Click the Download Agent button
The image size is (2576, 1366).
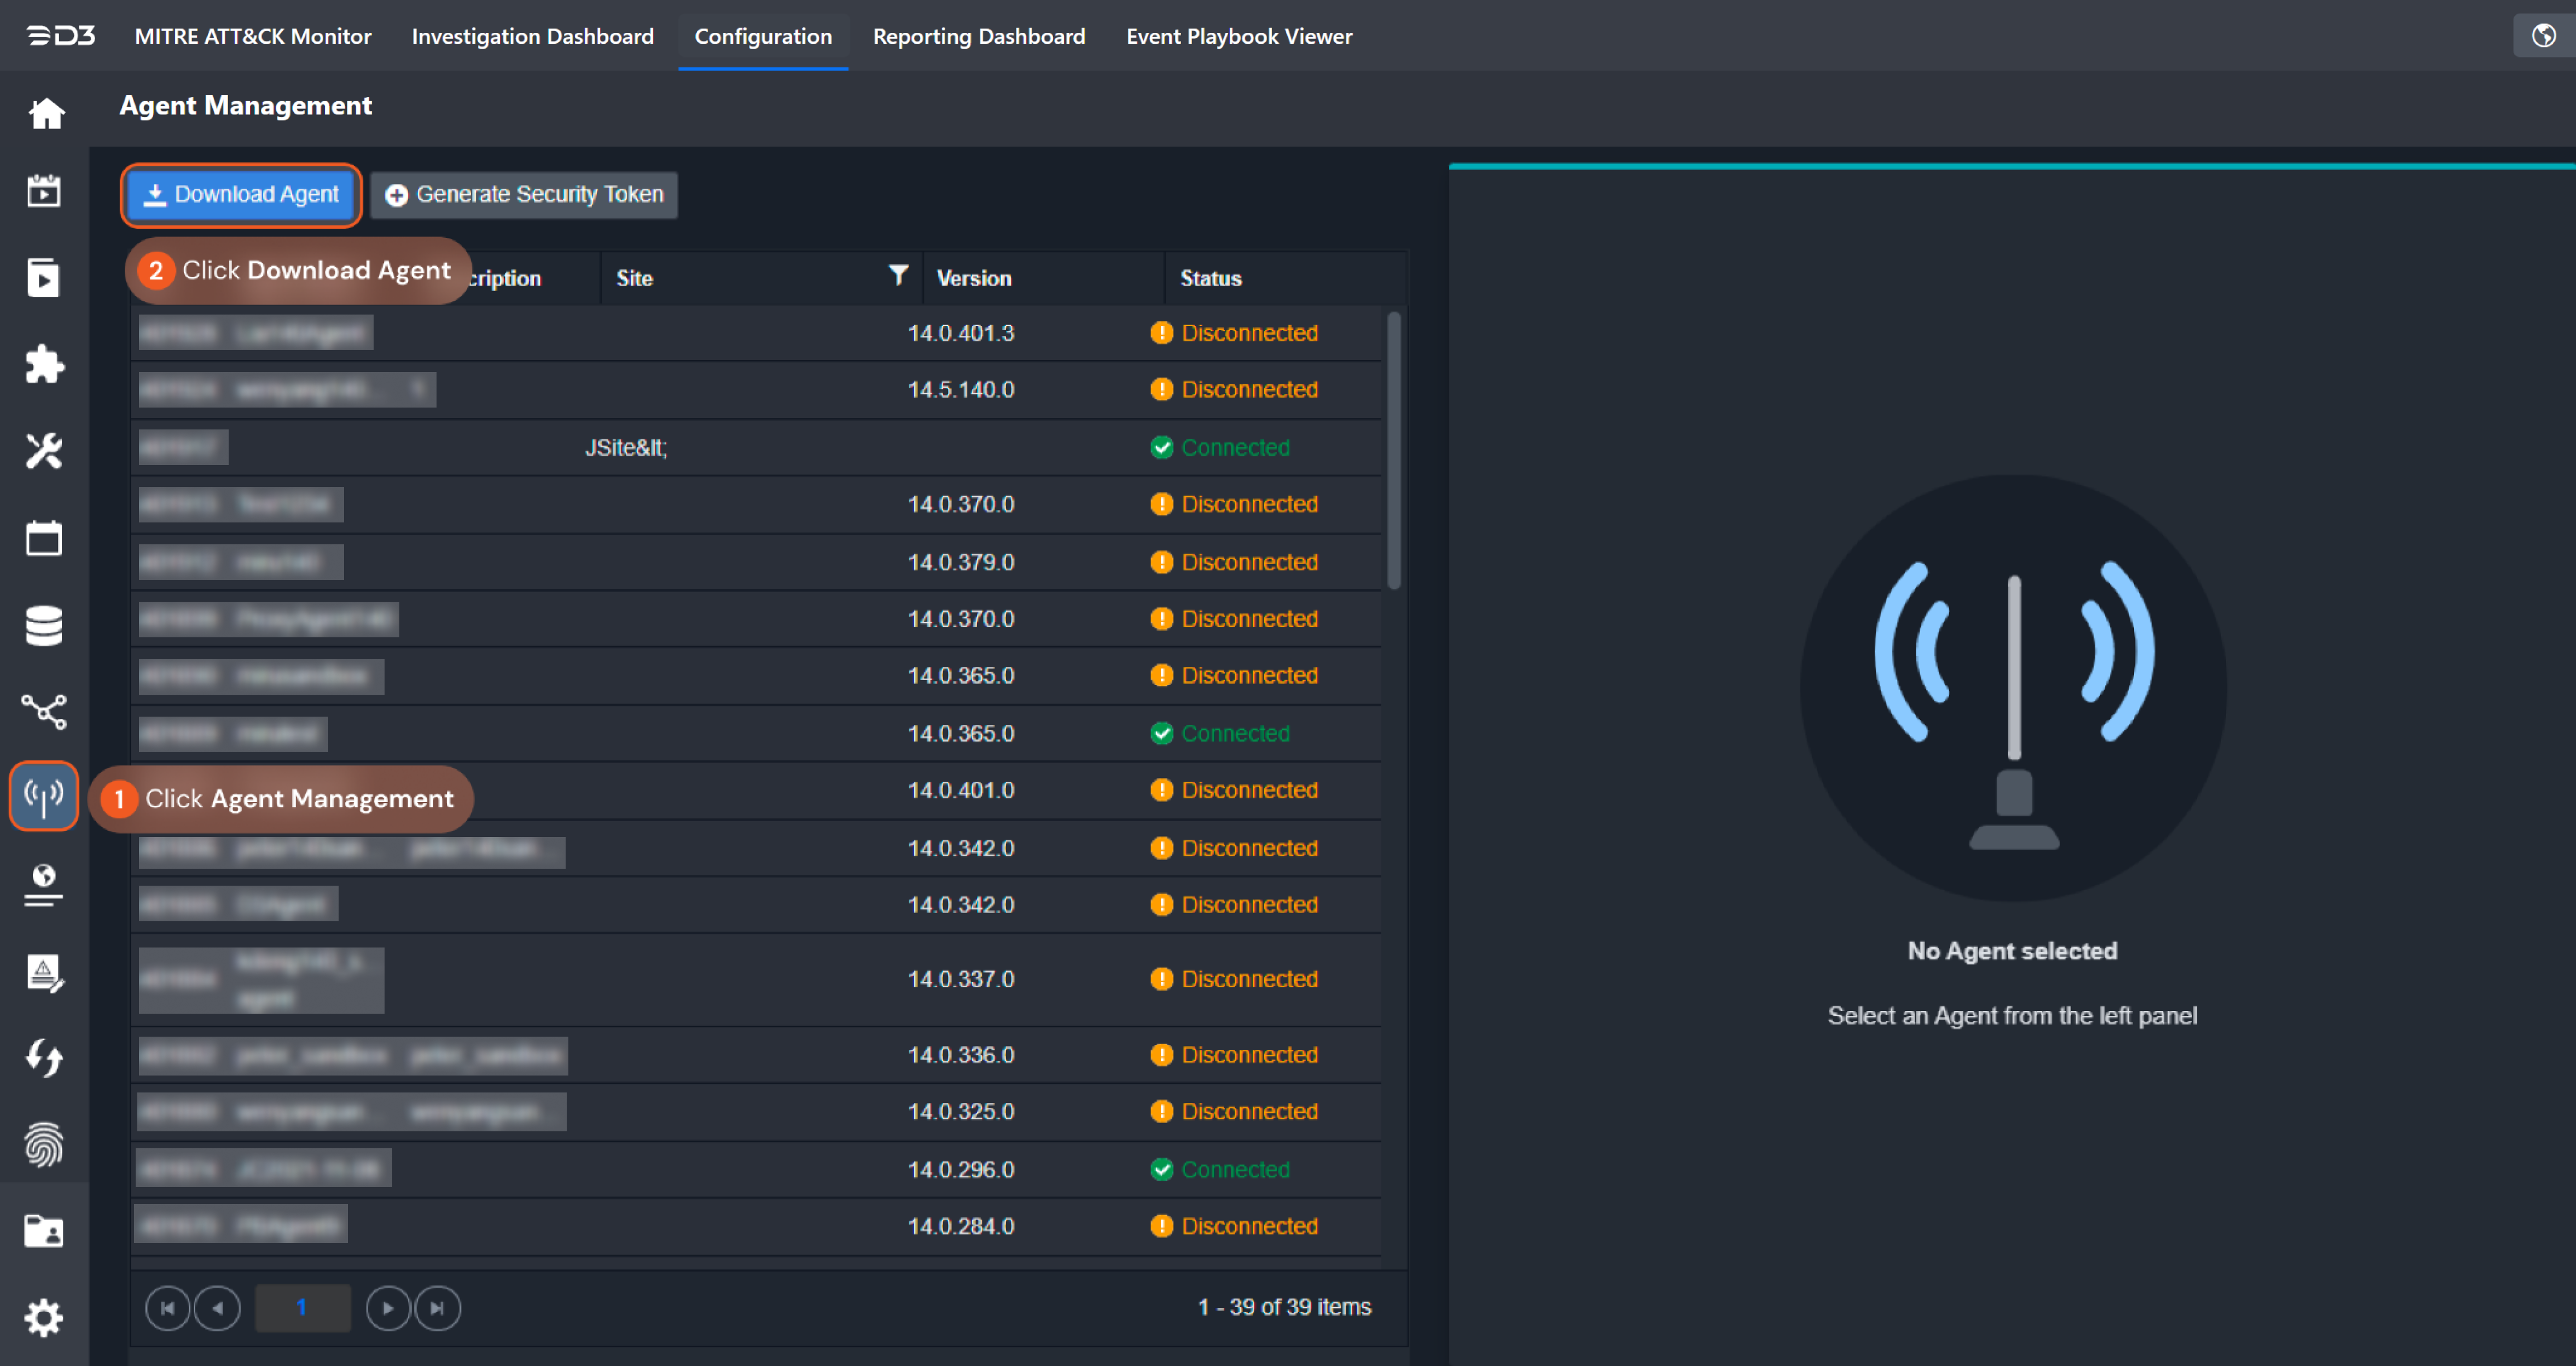click(x=241, y=194)
